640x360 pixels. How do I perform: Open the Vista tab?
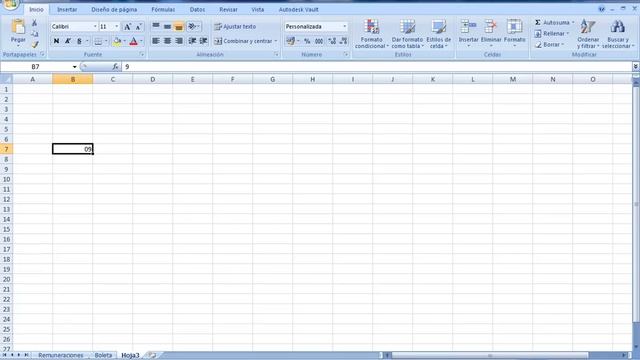pyautogui.click(x=258, y=9)
